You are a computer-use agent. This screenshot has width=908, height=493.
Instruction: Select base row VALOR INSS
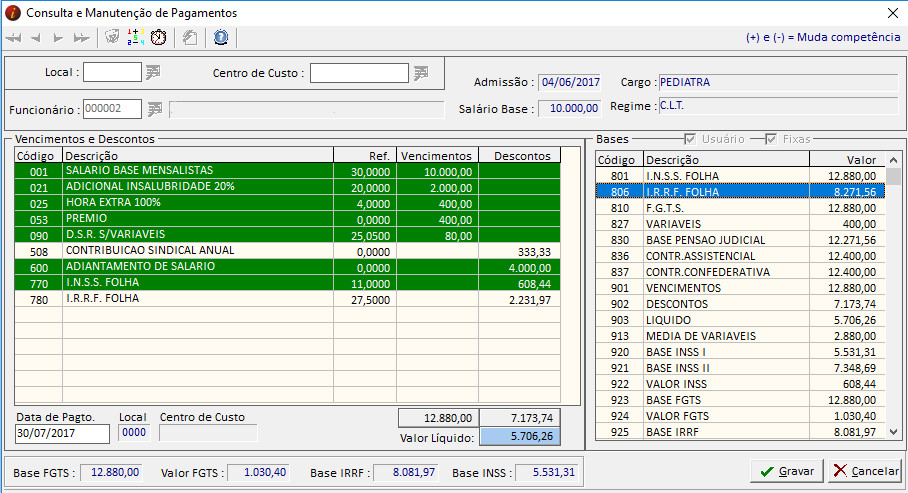(740, 384)
